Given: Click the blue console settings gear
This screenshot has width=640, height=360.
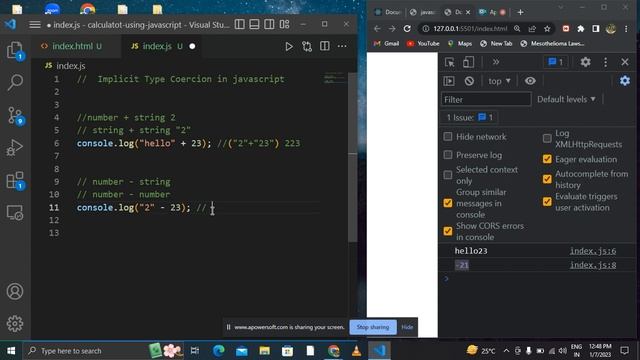Looking at the screenshot, I should click(624, 81).
